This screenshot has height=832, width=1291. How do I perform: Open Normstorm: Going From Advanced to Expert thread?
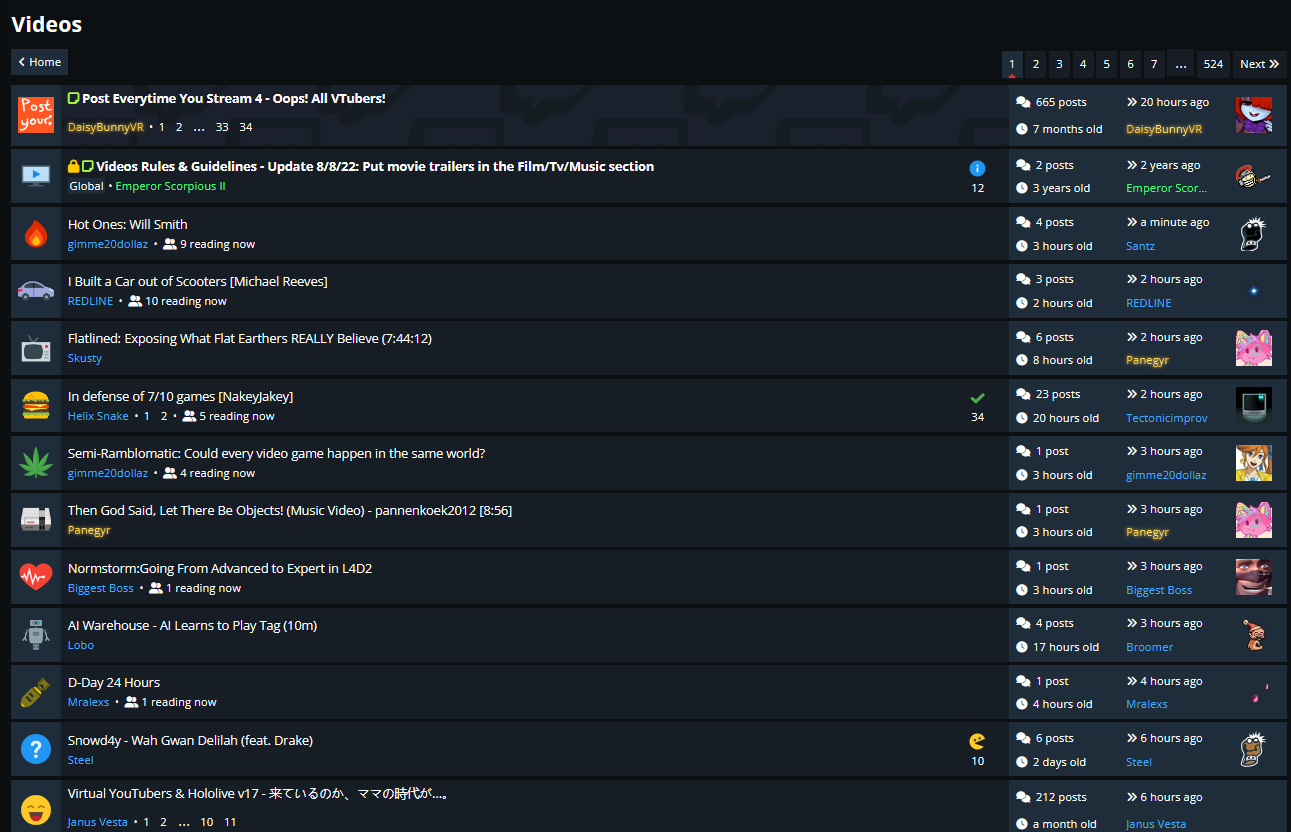[x=220, y=568]
